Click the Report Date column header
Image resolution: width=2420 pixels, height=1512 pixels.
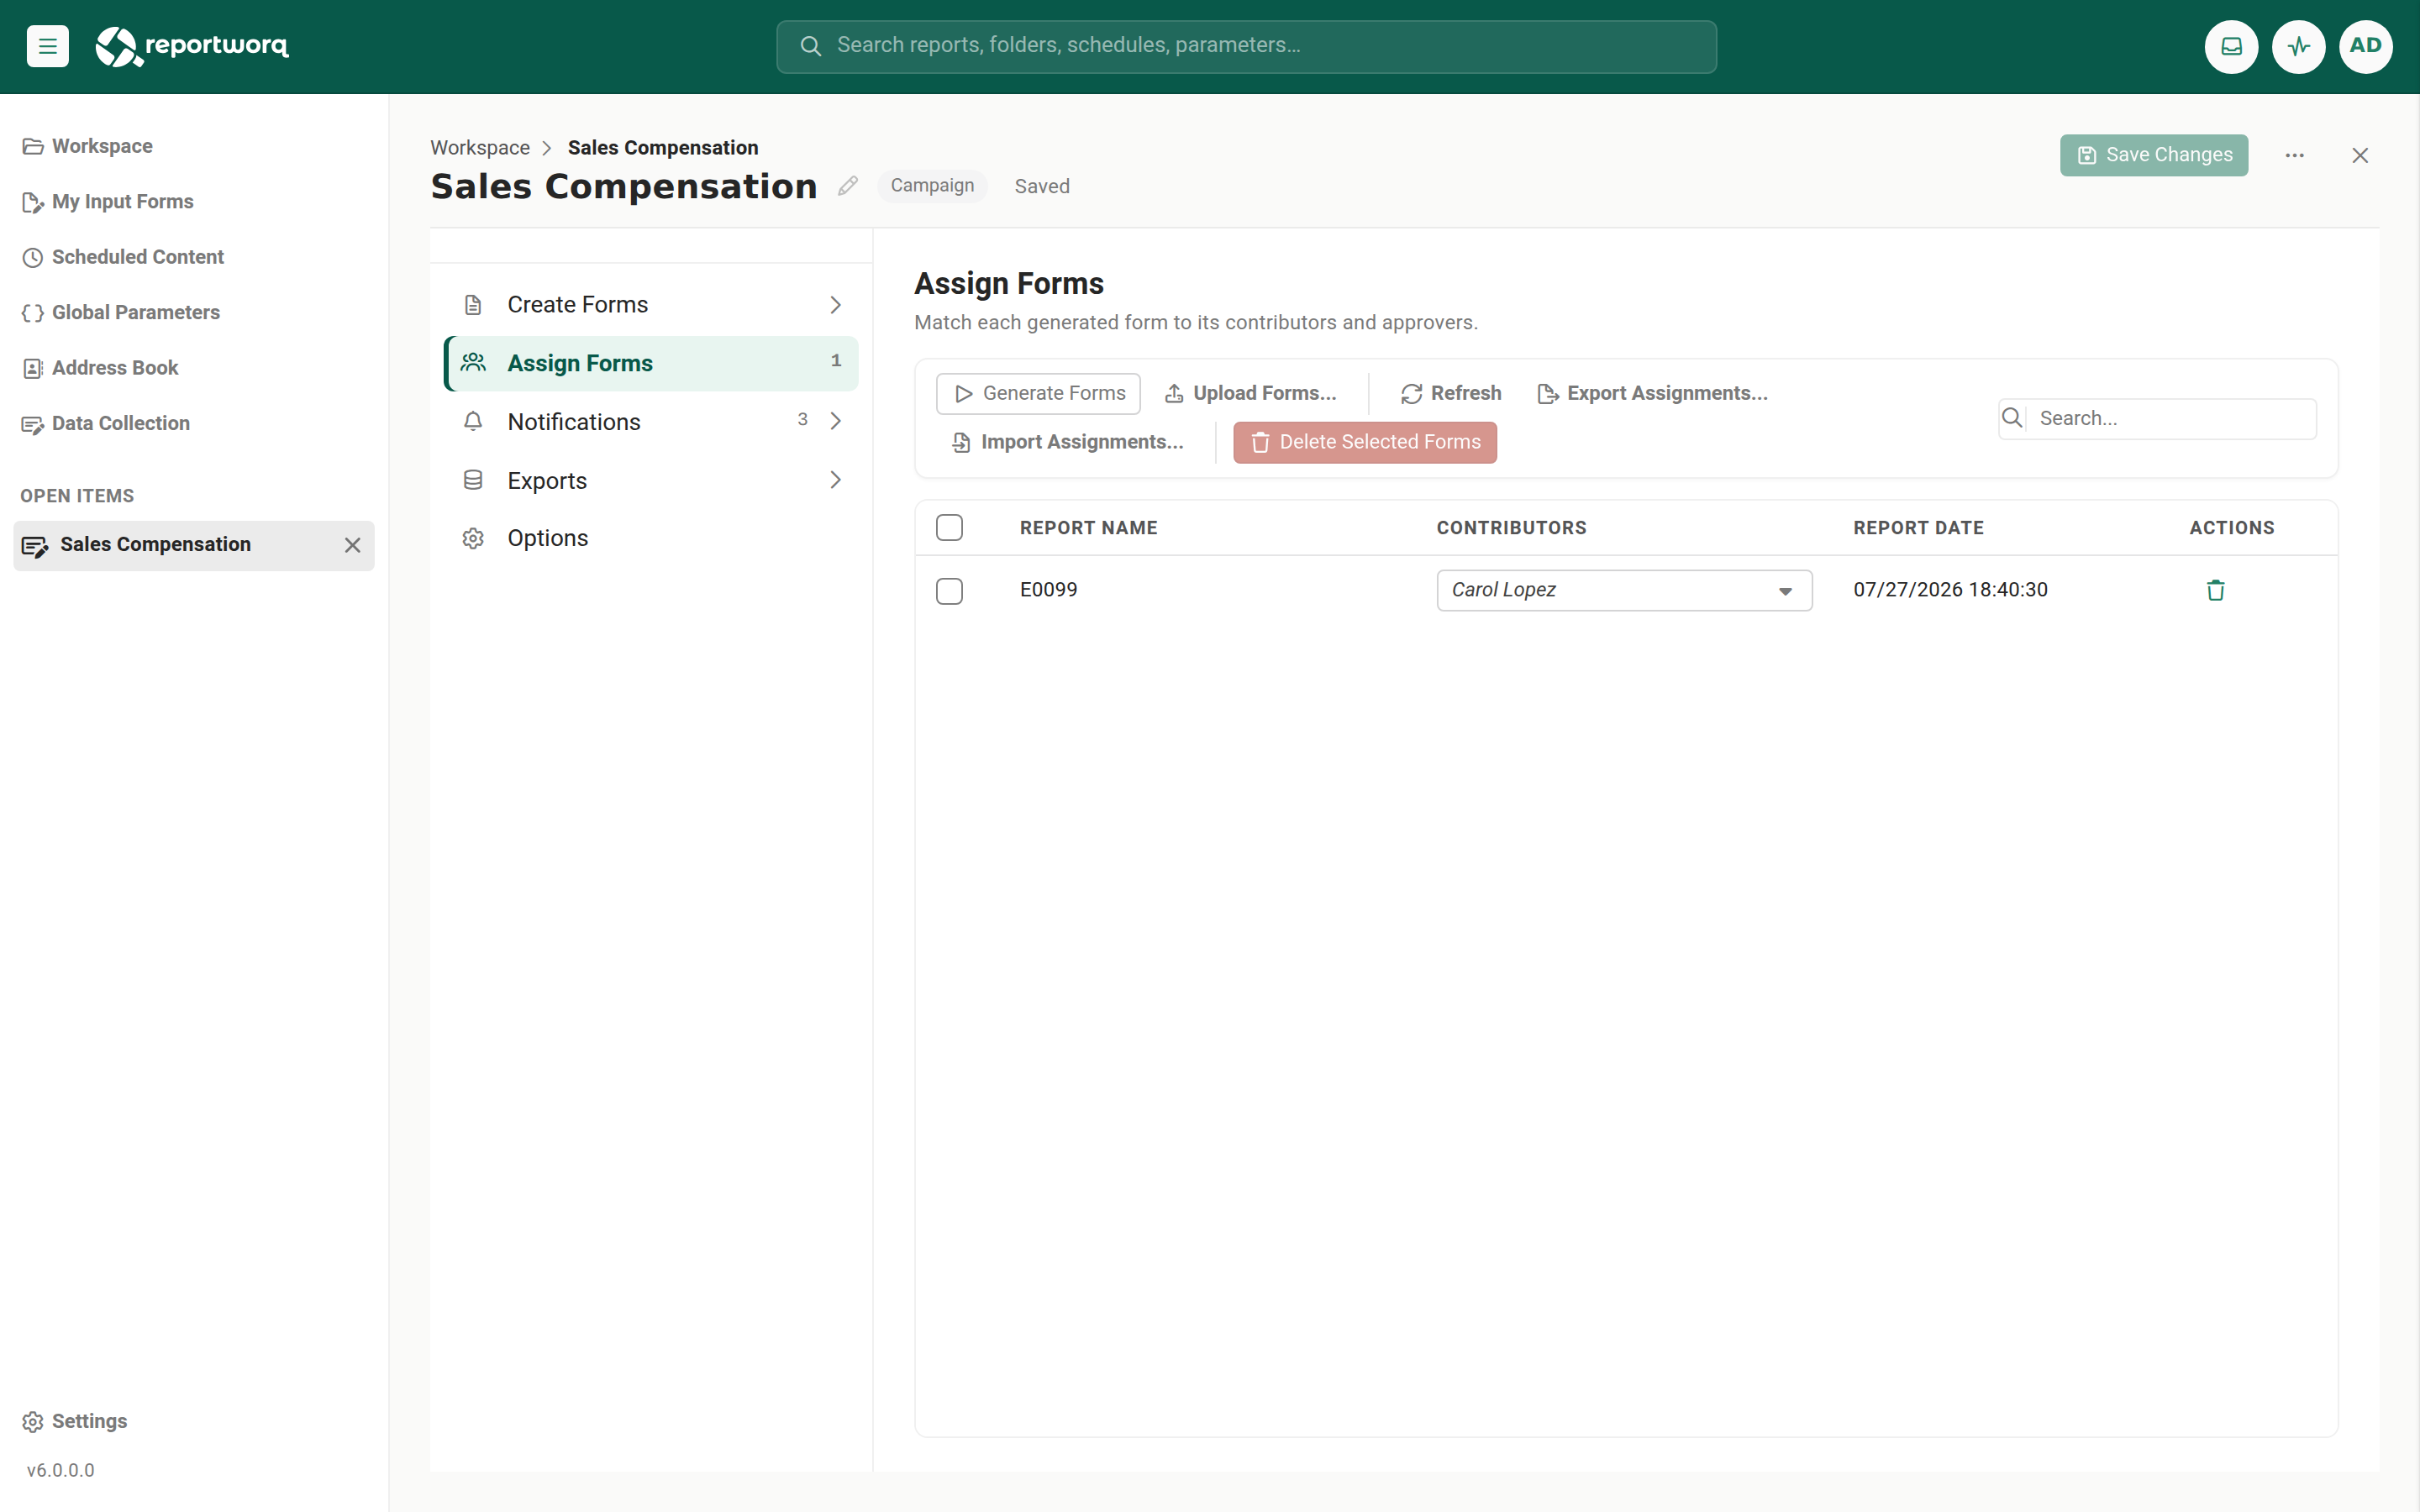click(1918, 528)
